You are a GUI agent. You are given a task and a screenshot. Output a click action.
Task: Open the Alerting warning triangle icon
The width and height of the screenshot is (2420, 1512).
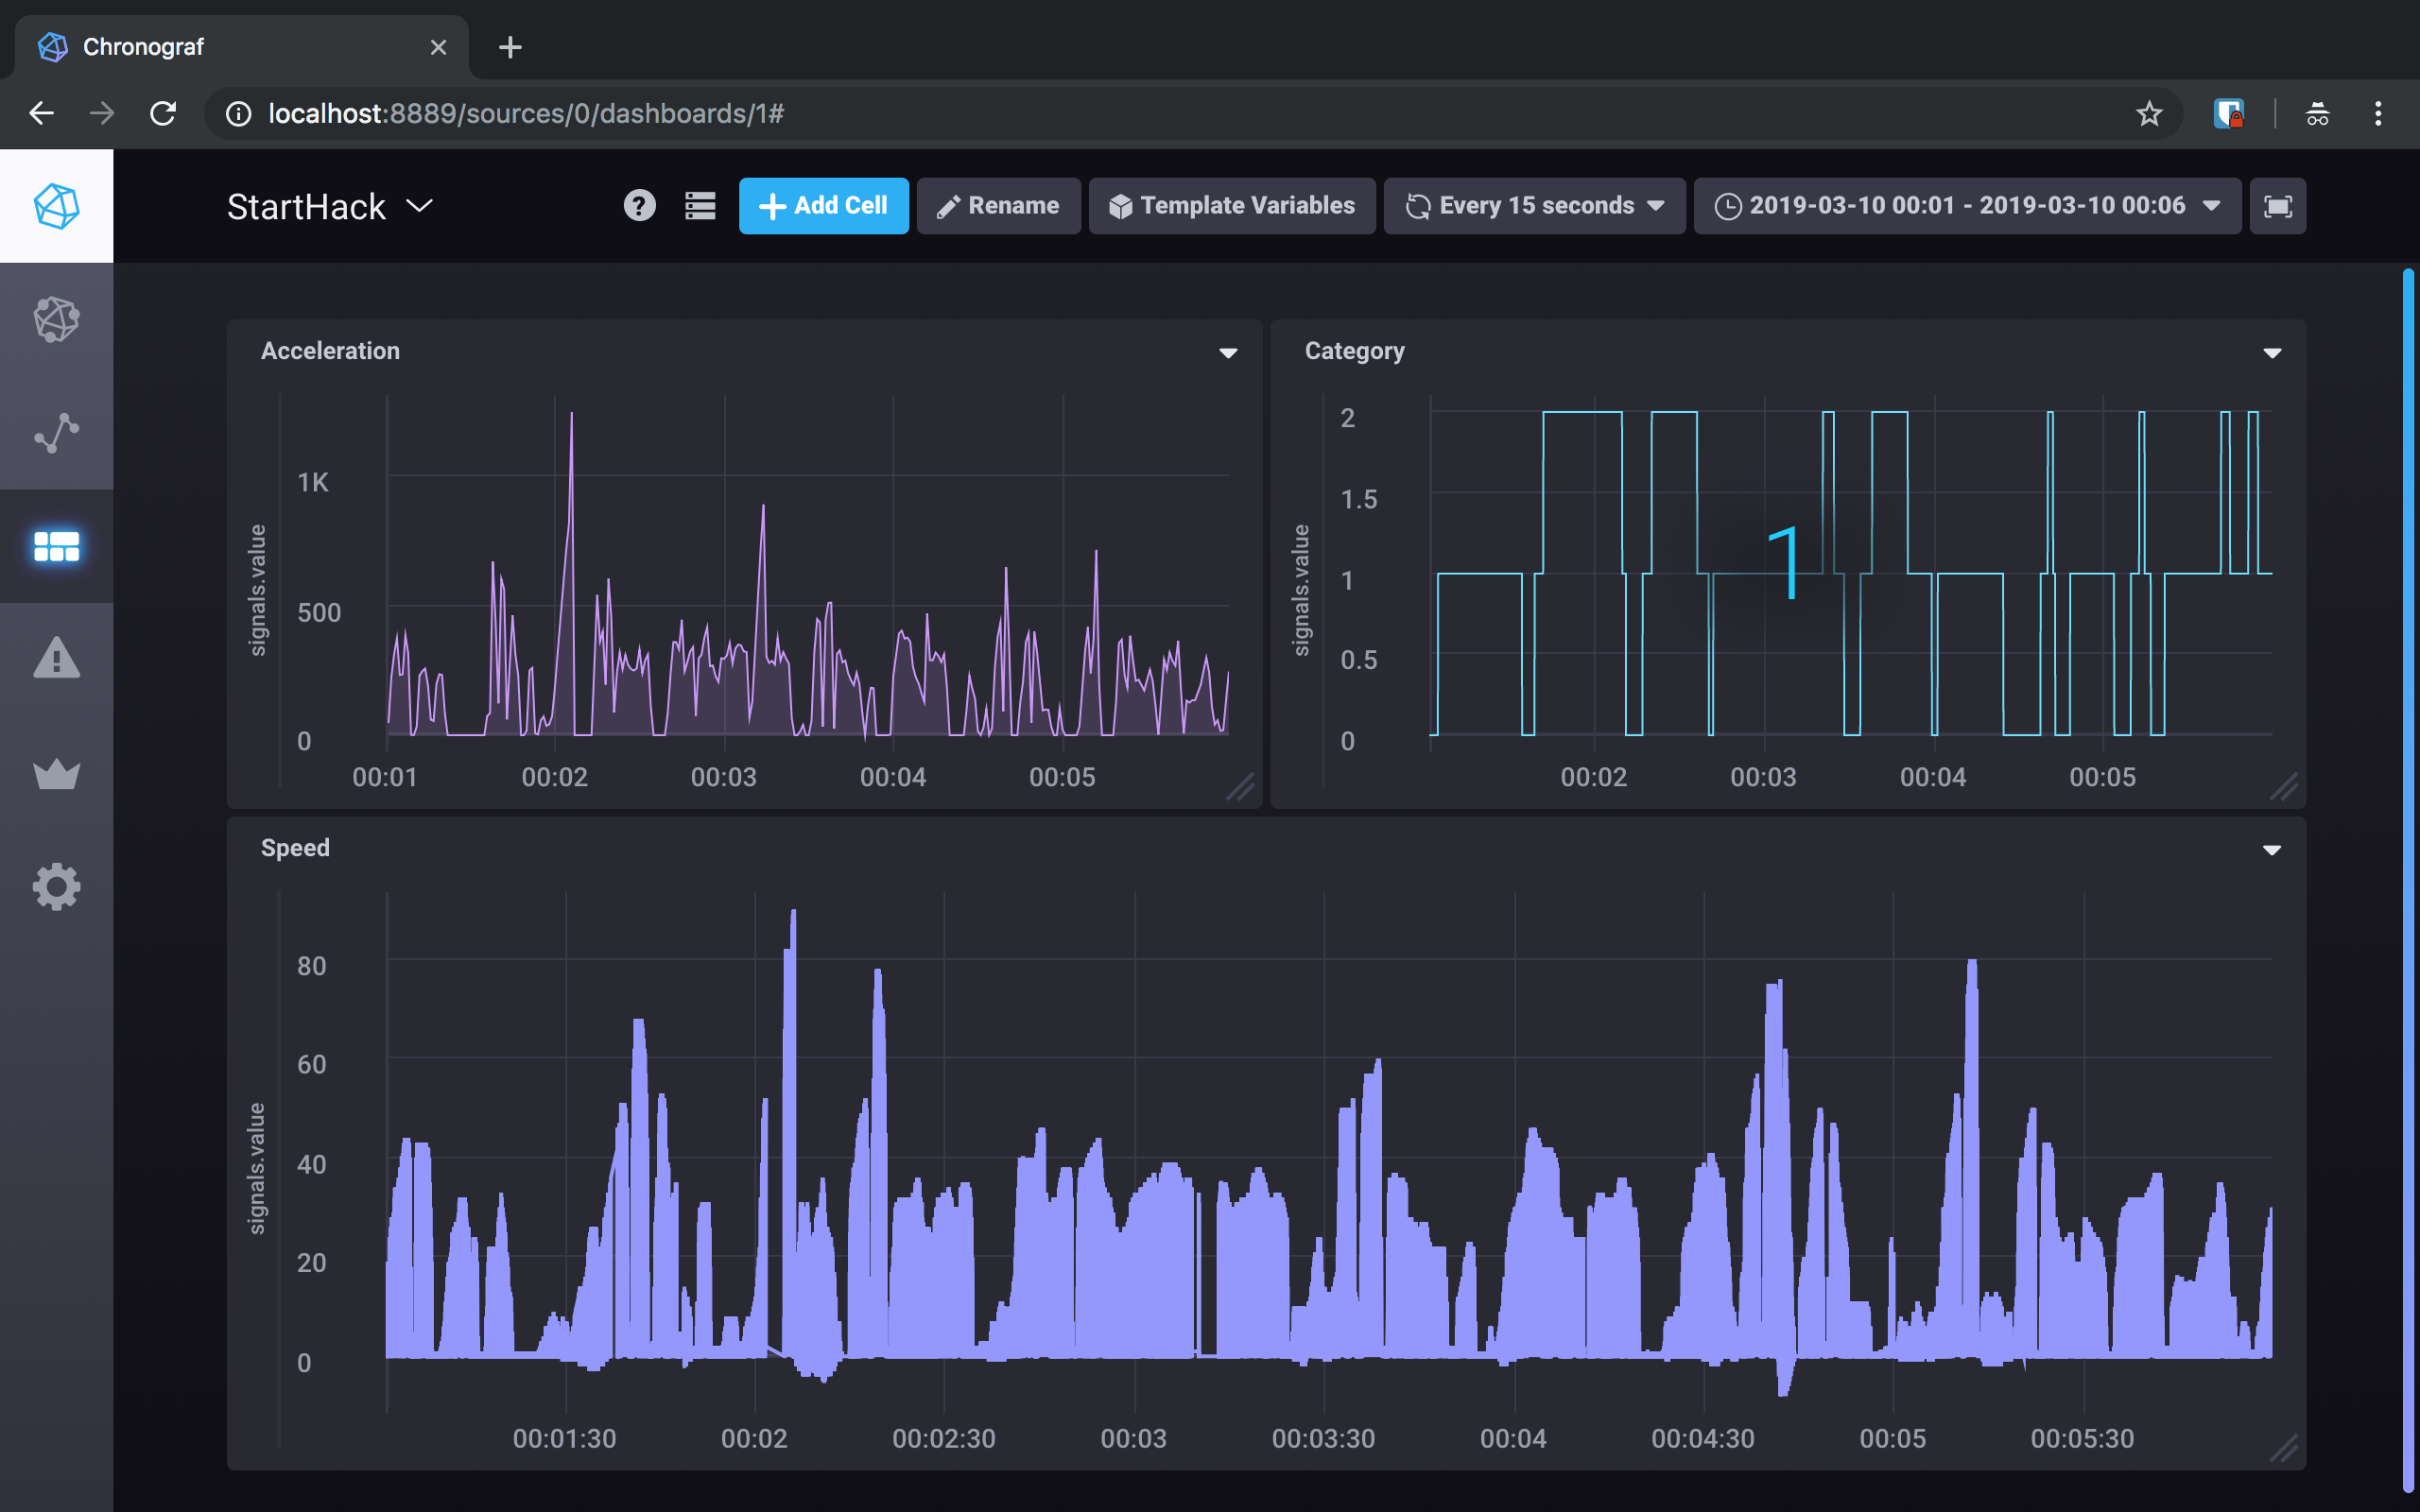pos(56,659)
